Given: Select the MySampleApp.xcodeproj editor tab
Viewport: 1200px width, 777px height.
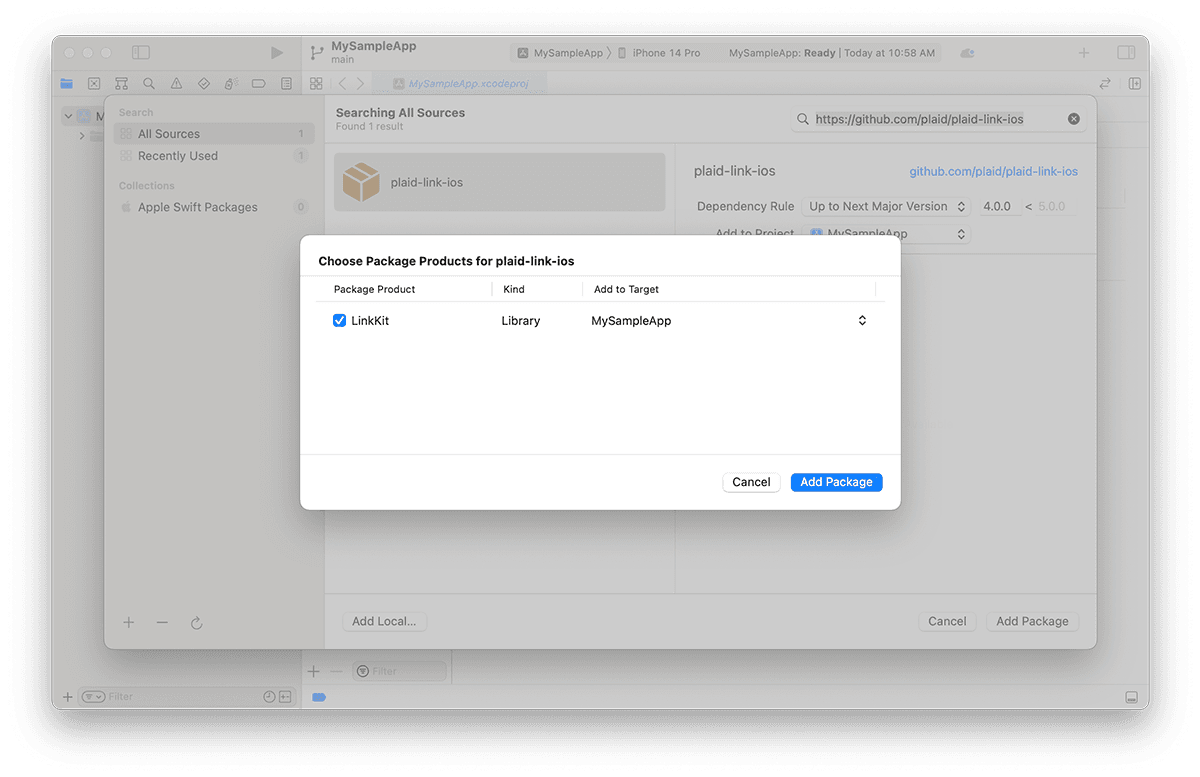Looking at the screenshot, I should (x=460, y=84).
